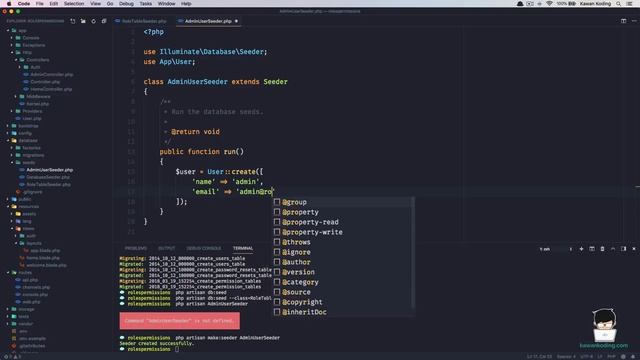Expand the Exceptions folder

[x=12, y=45]
